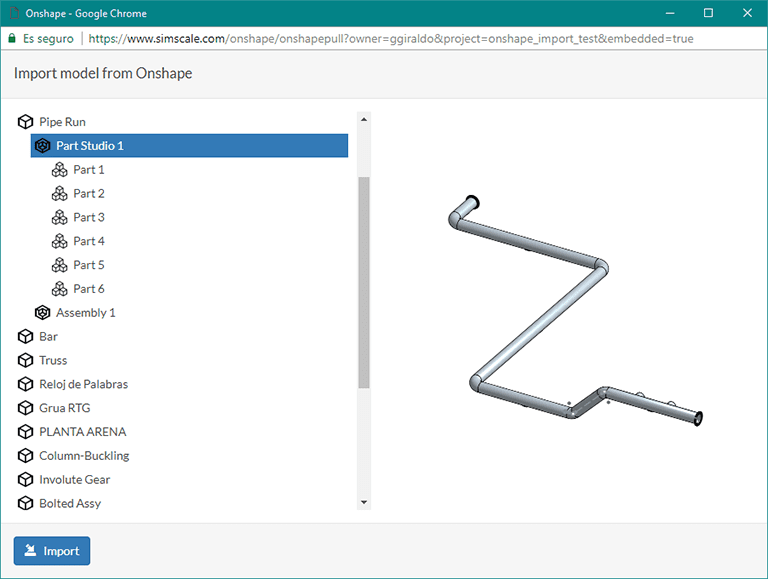Select Part 4 in the tree
This screenshot has height=579, width=768.
(x=89, y=241)
